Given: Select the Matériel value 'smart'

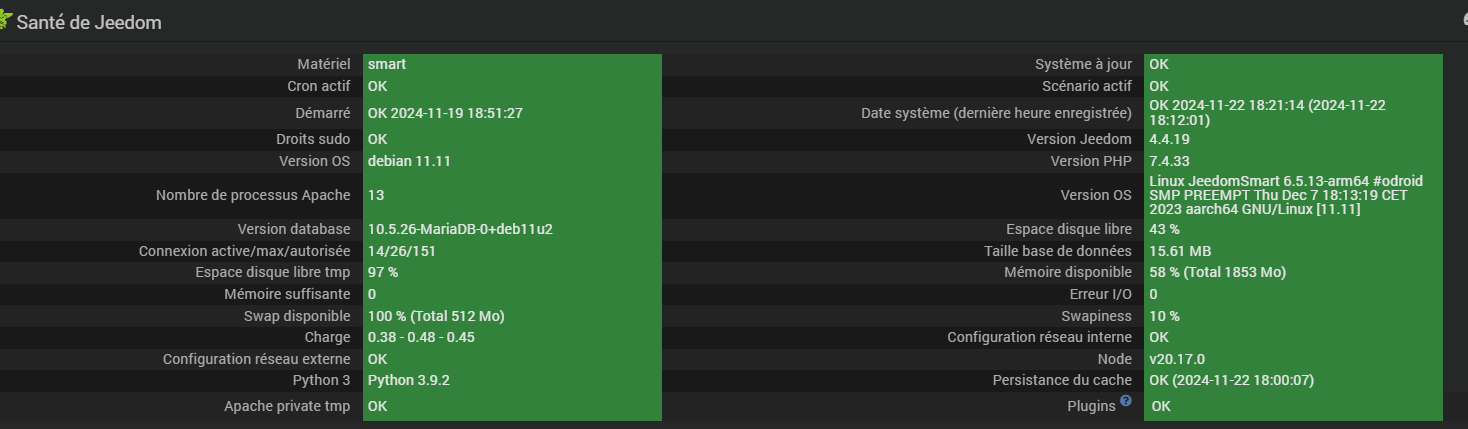Looking at the screenshot, I should (387, 64).
